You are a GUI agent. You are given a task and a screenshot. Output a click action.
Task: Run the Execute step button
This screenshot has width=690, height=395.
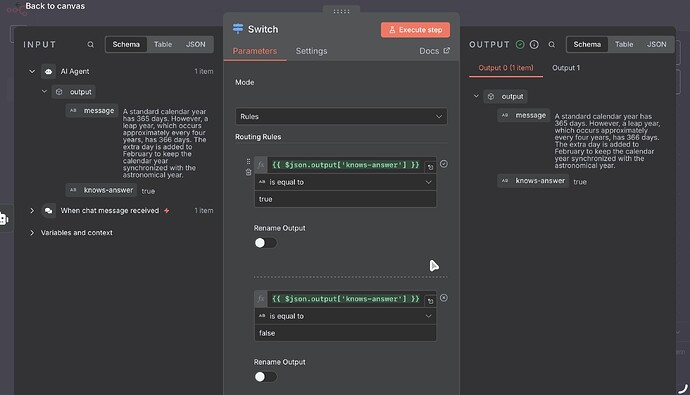point(415,30)
